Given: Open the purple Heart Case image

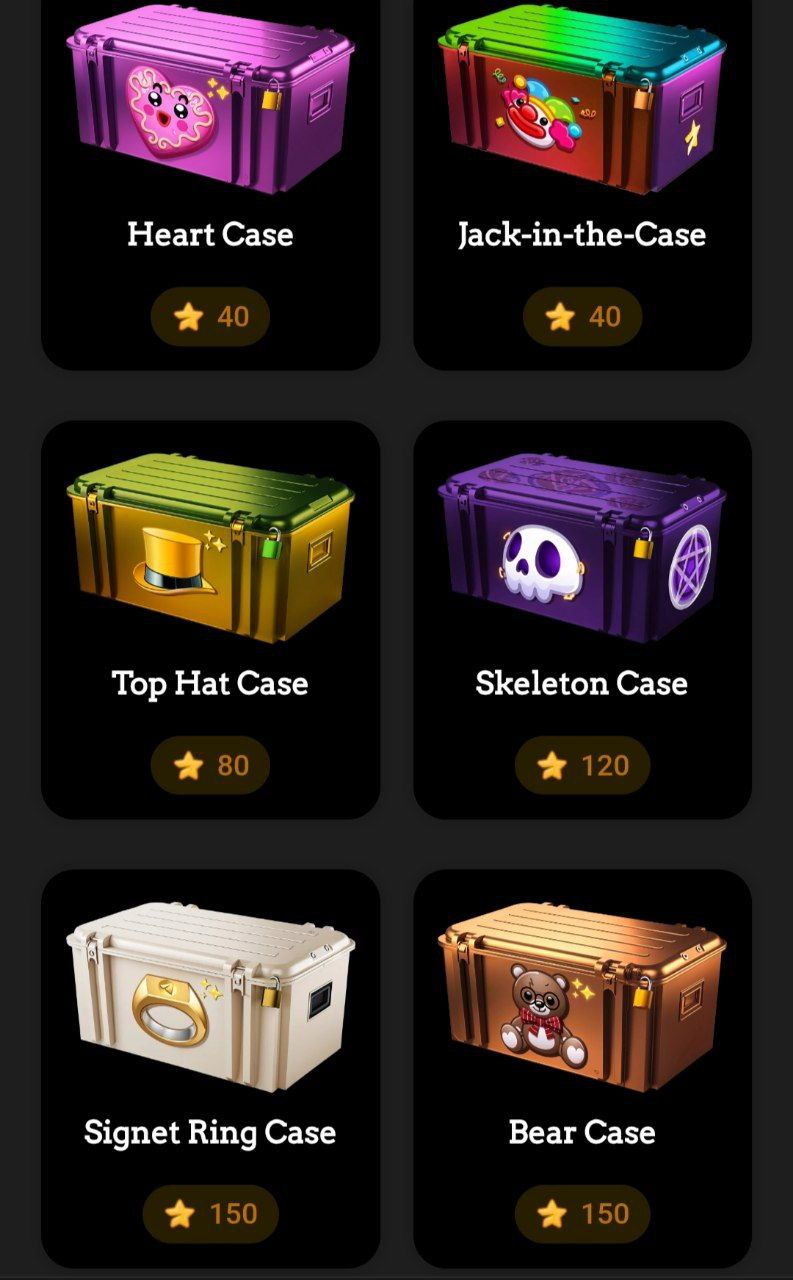Looking at the screenshot, I should coord(210,97).
